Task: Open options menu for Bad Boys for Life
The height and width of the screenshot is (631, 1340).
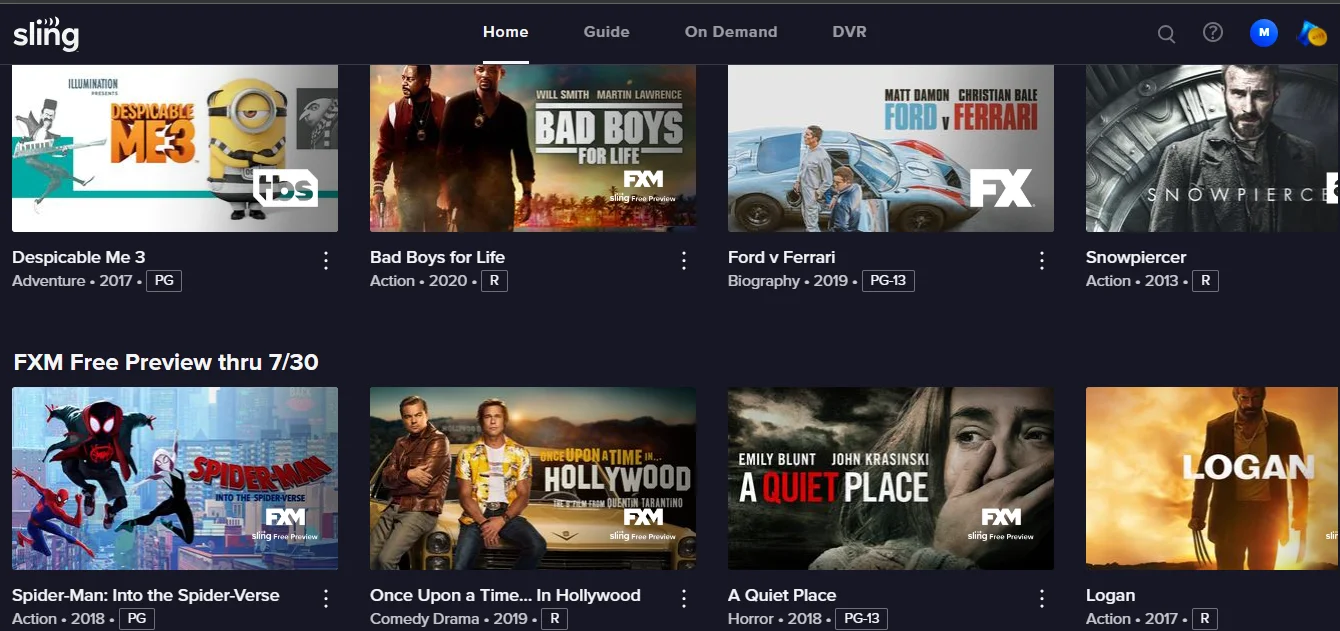Action: click(684, 261)
